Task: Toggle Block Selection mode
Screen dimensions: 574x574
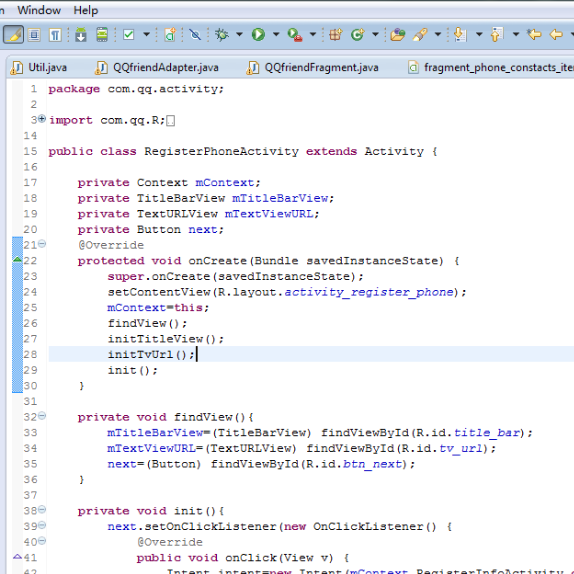Action: [x=34, y=35]
